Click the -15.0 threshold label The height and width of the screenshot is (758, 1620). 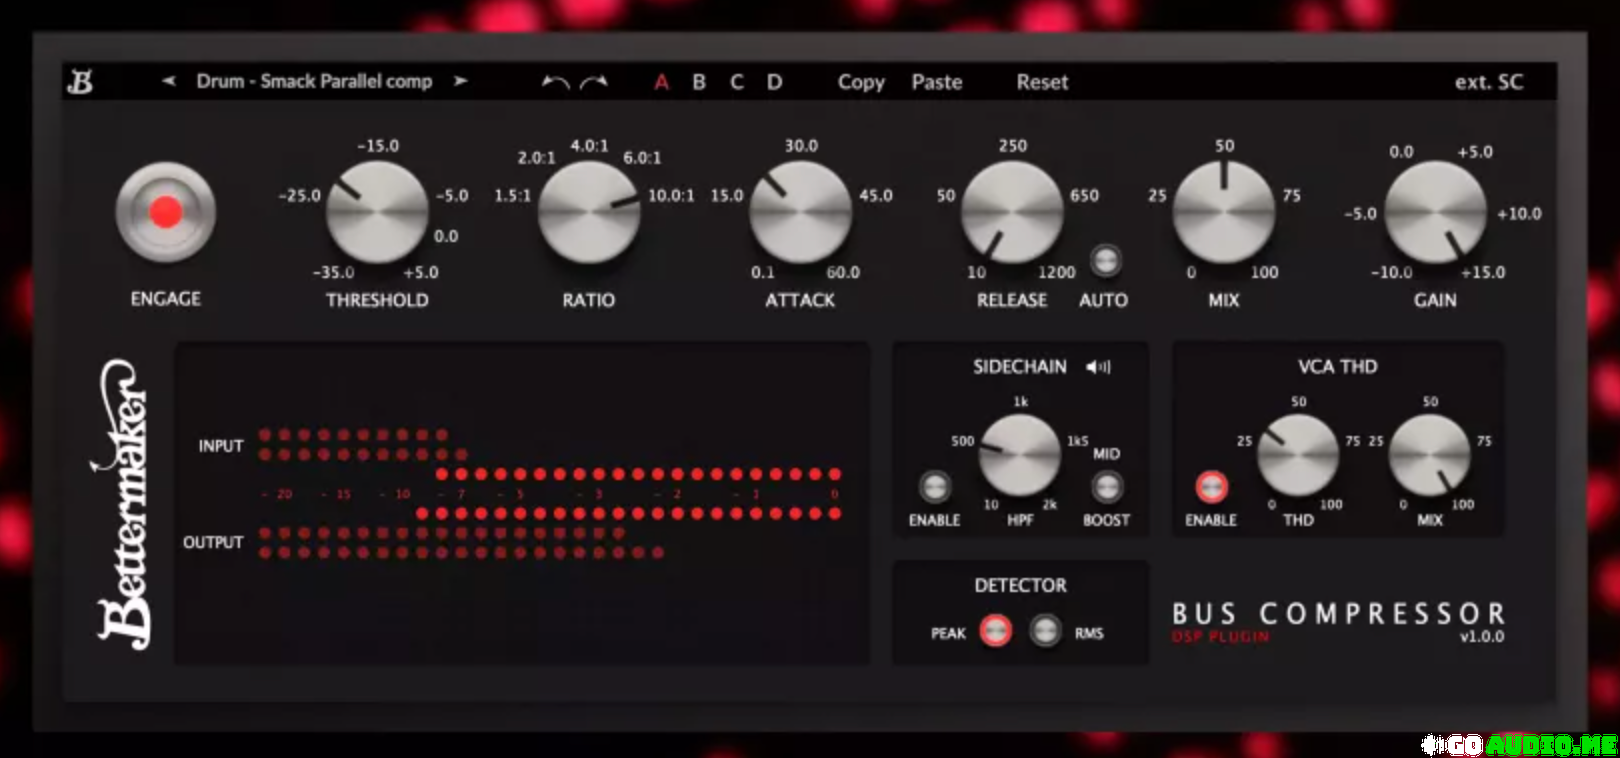click(378, 145)
